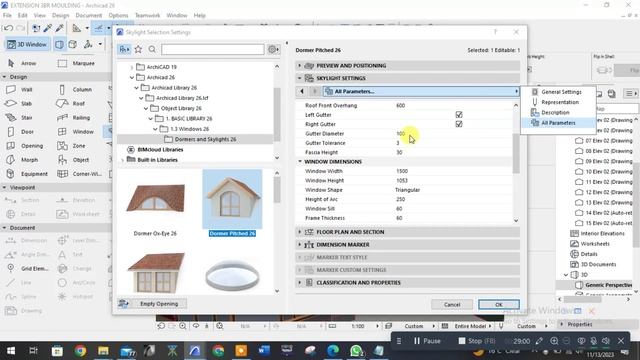Choose All Parameters in popup menu
The height and width of the screenshot is (360, 640).
click(558, 123)
